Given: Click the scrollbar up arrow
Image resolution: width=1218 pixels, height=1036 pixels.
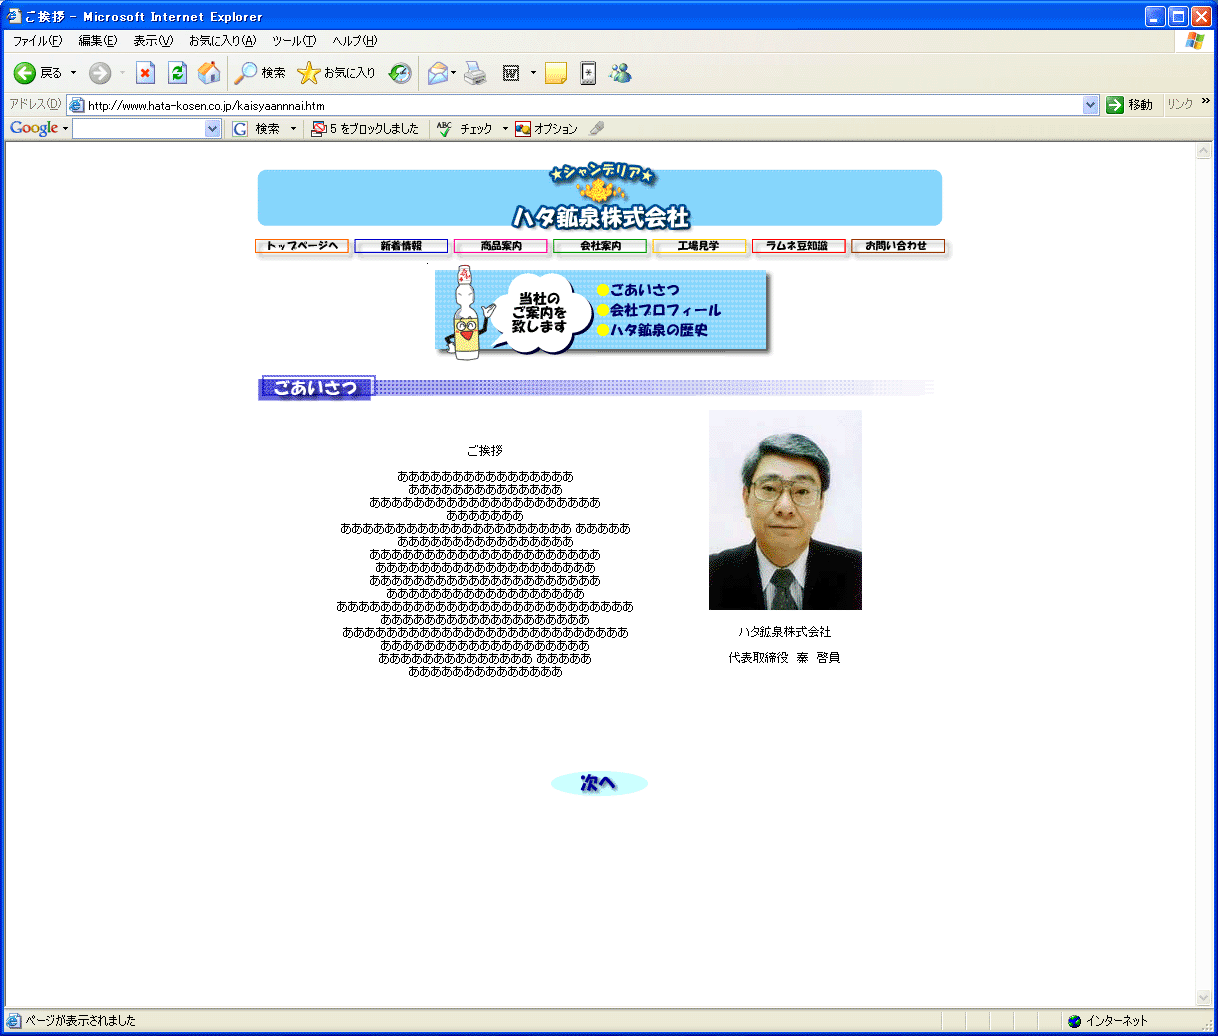Looking at the screenshot, I should [1204, 151].
